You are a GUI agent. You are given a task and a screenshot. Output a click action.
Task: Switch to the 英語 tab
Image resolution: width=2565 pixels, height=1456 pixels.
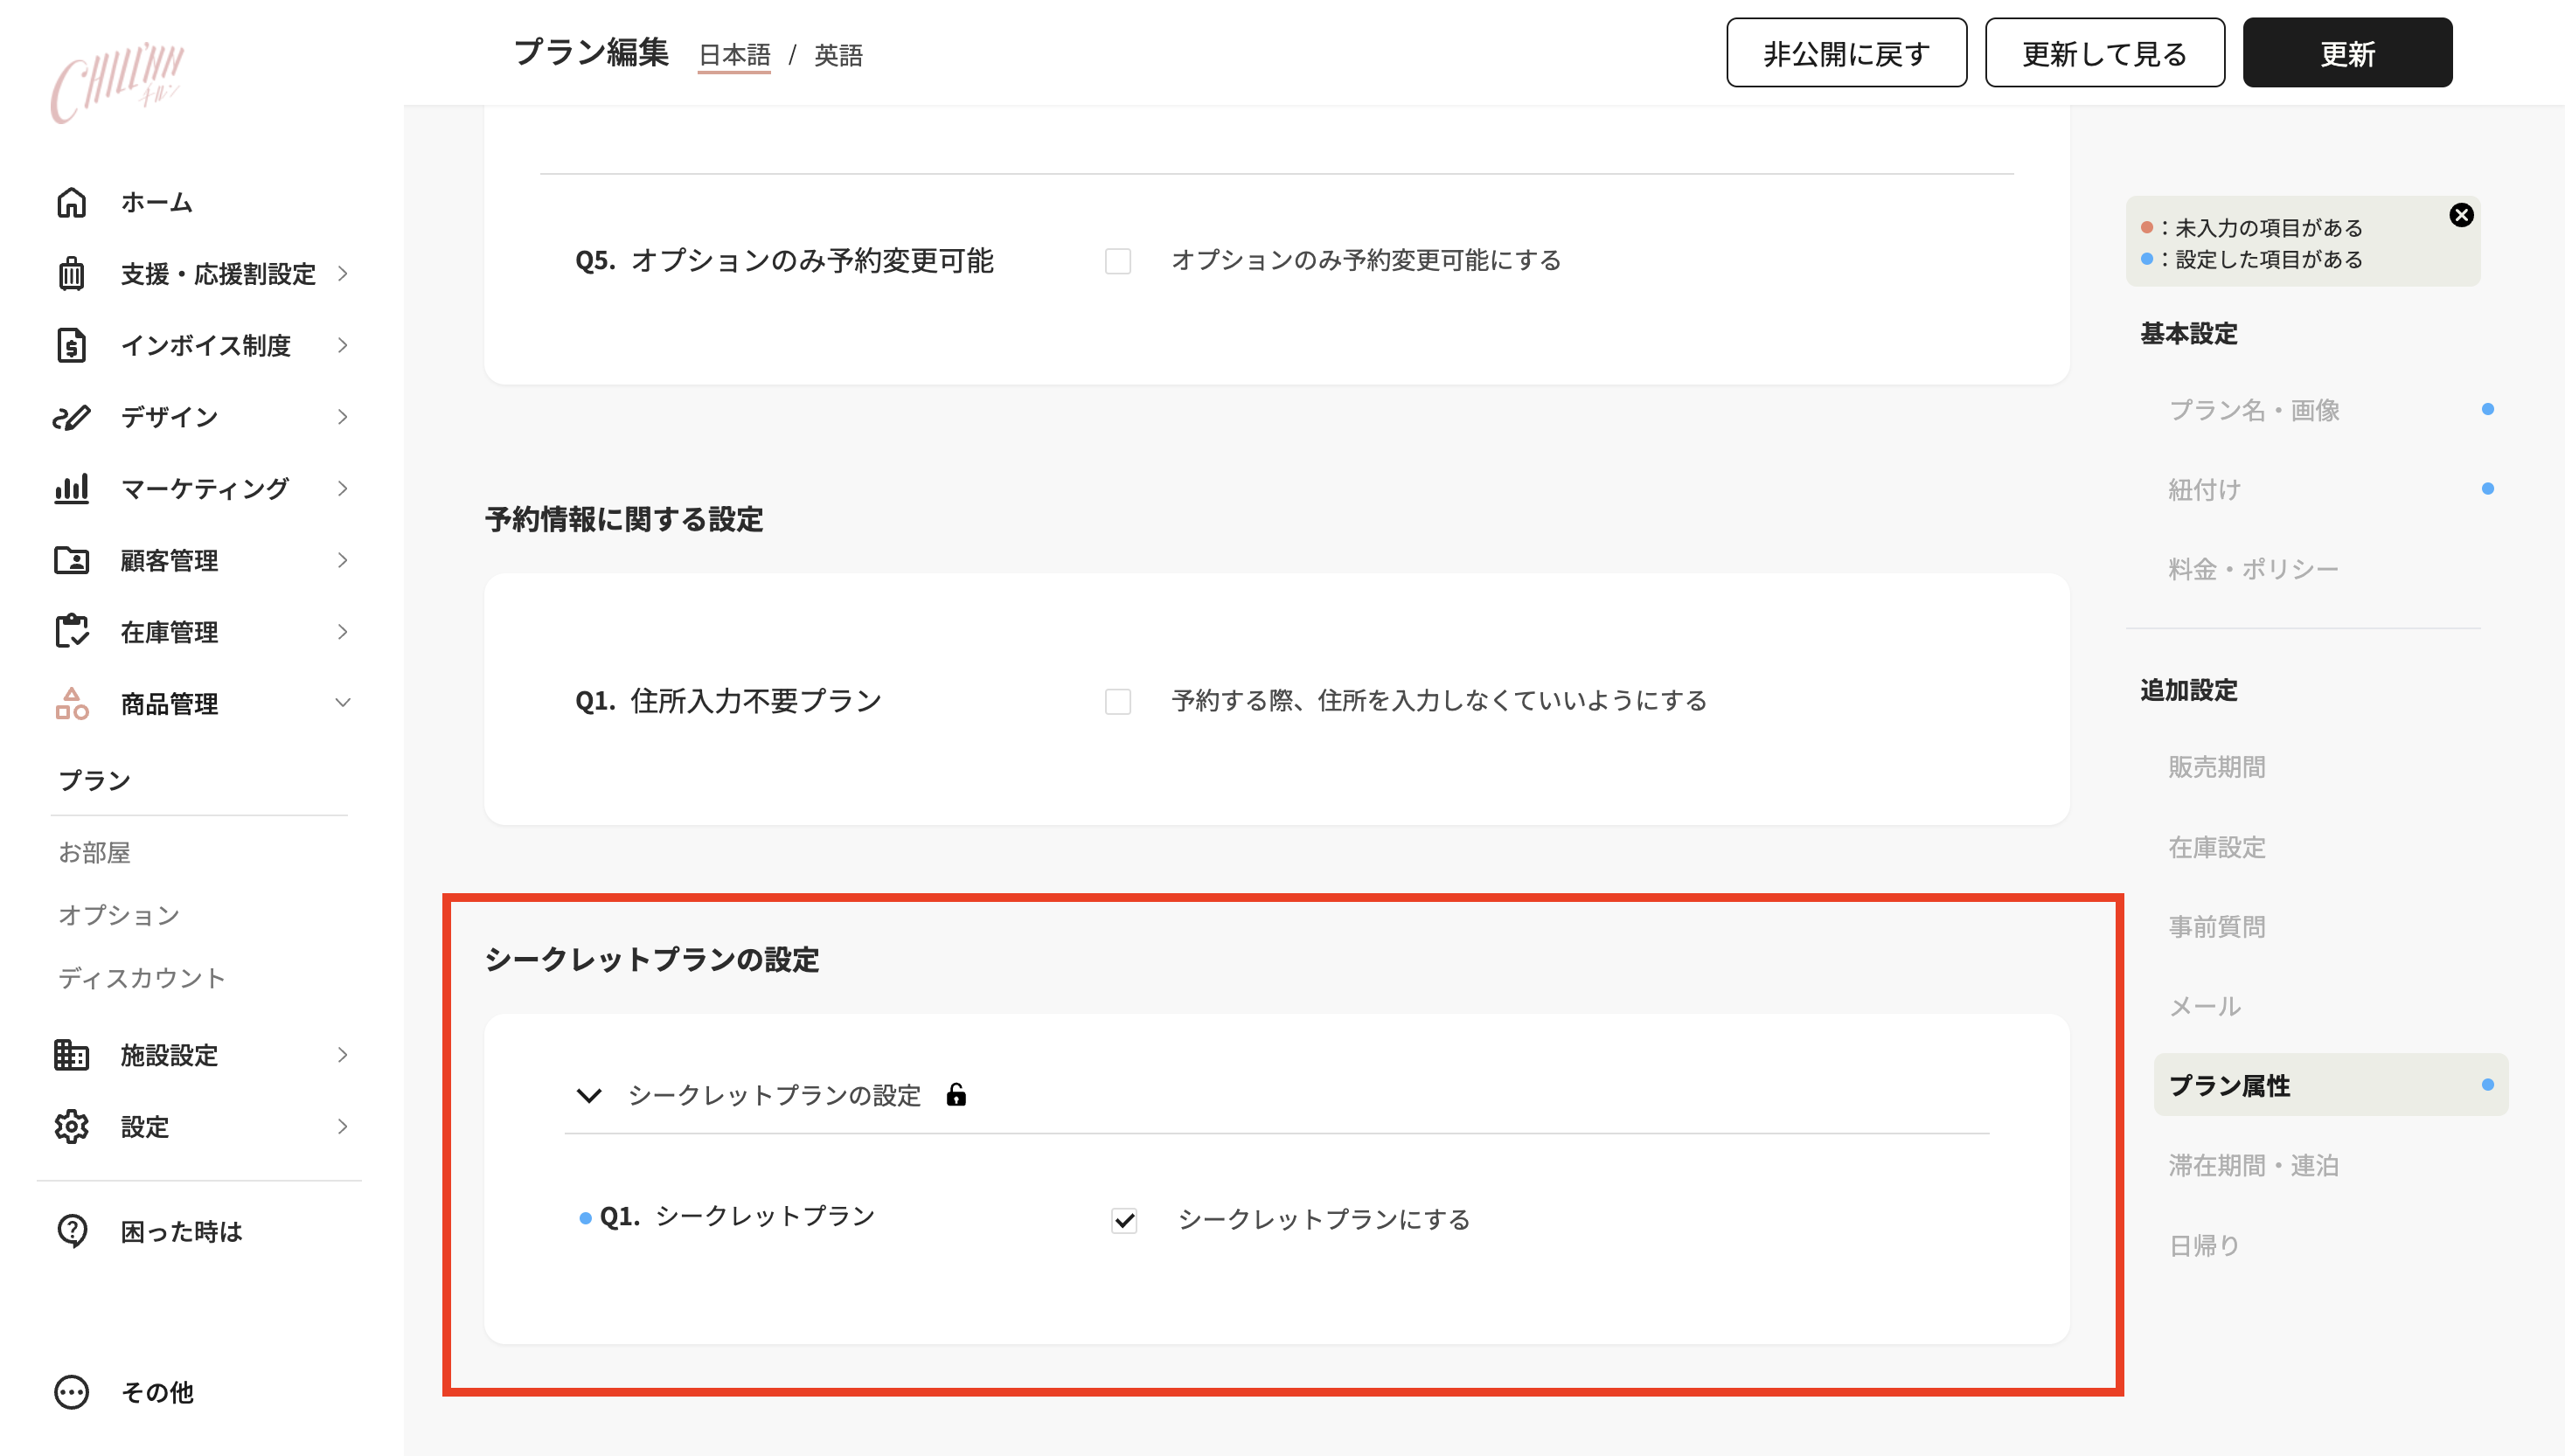point(838,55)
